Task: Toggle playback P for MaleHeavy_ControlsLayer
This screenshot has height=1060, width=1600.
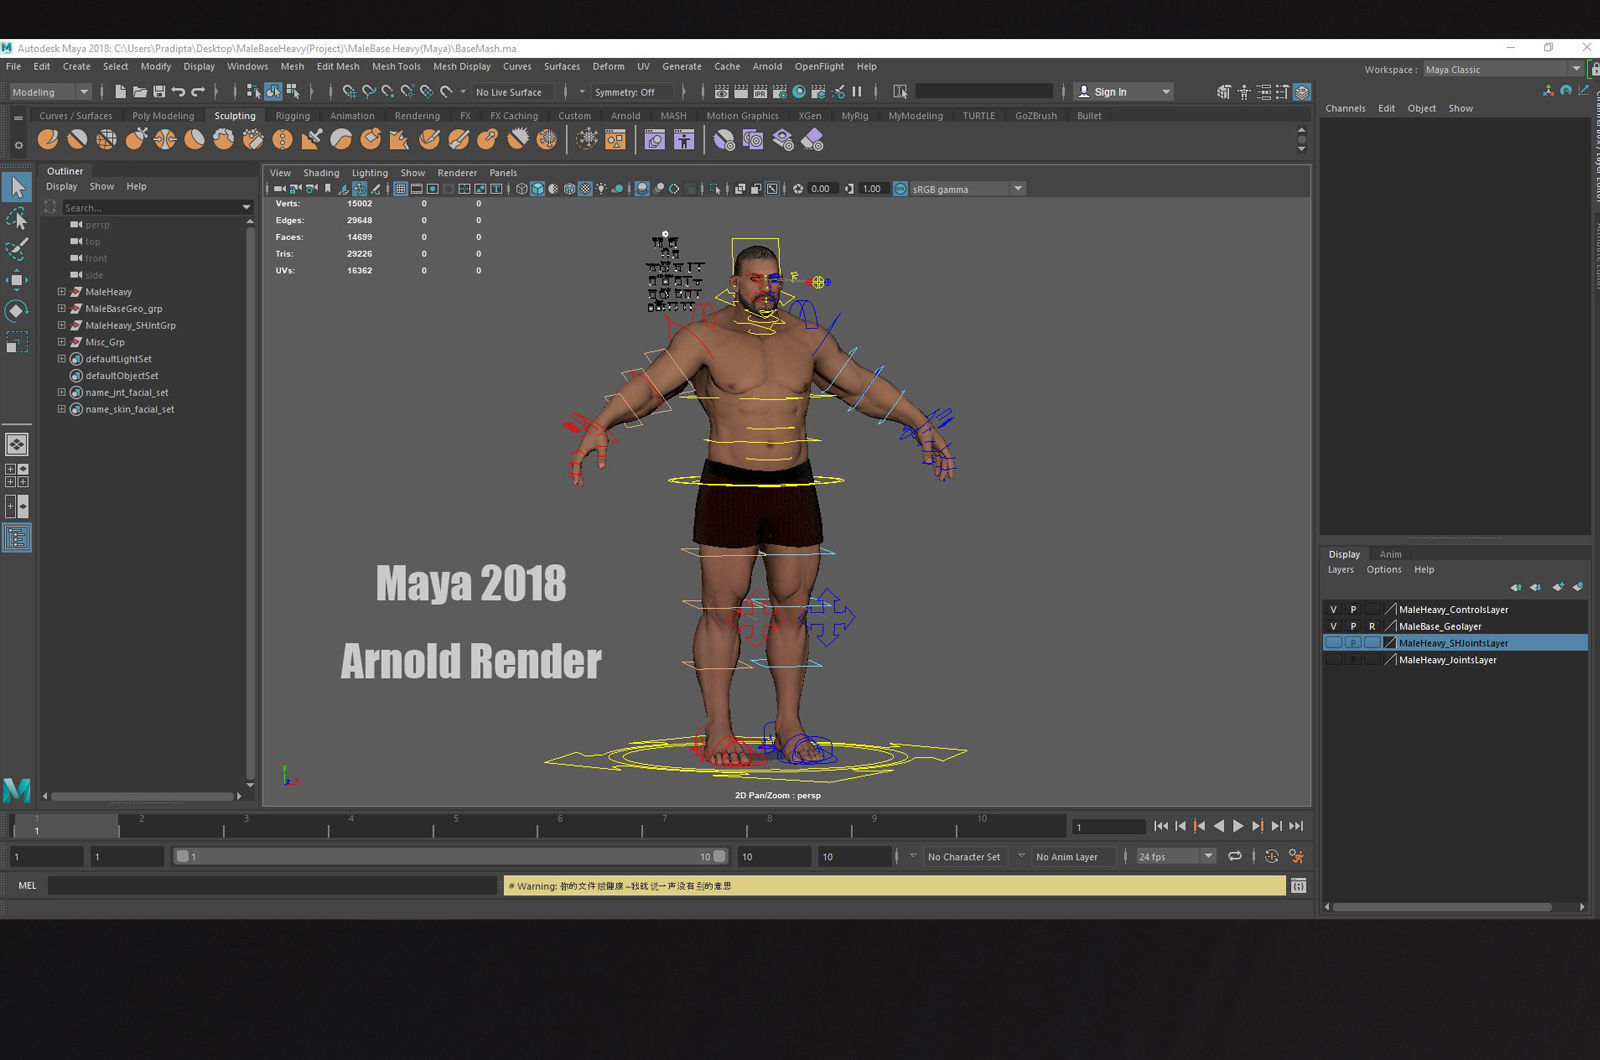Action: click(x=1353, y=609)
